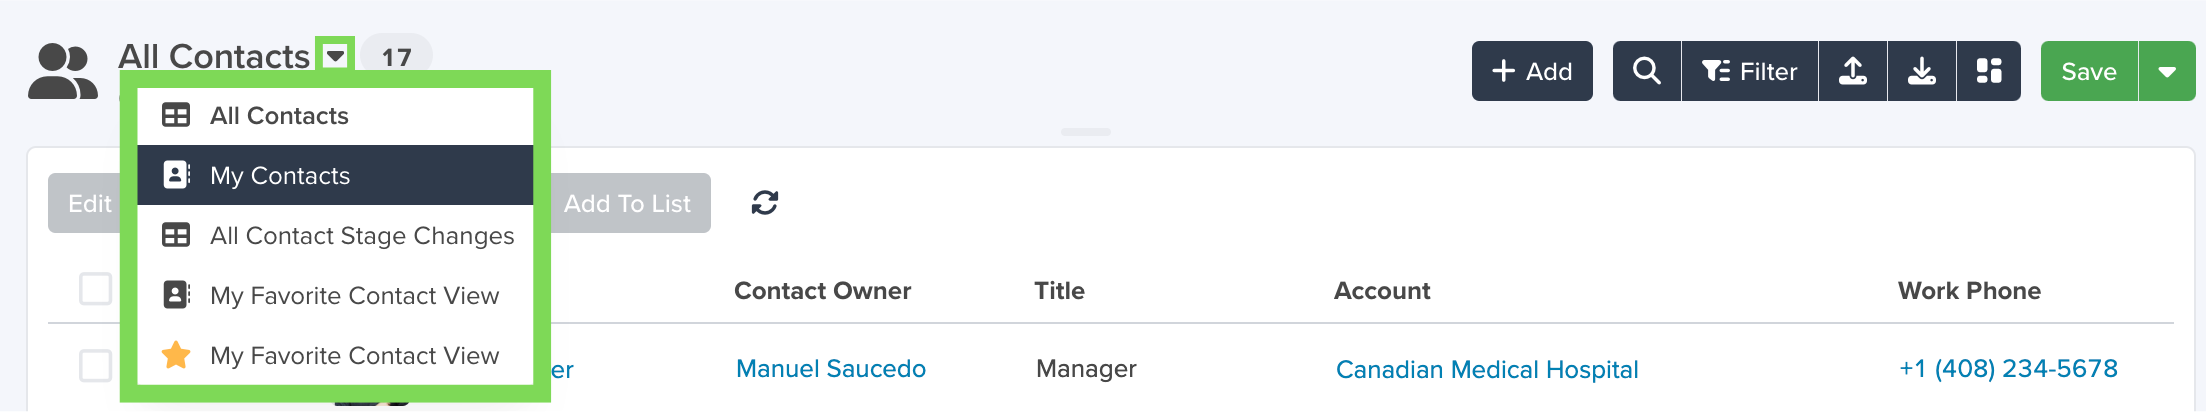Click the search magnifier icon

[1646, 71]
